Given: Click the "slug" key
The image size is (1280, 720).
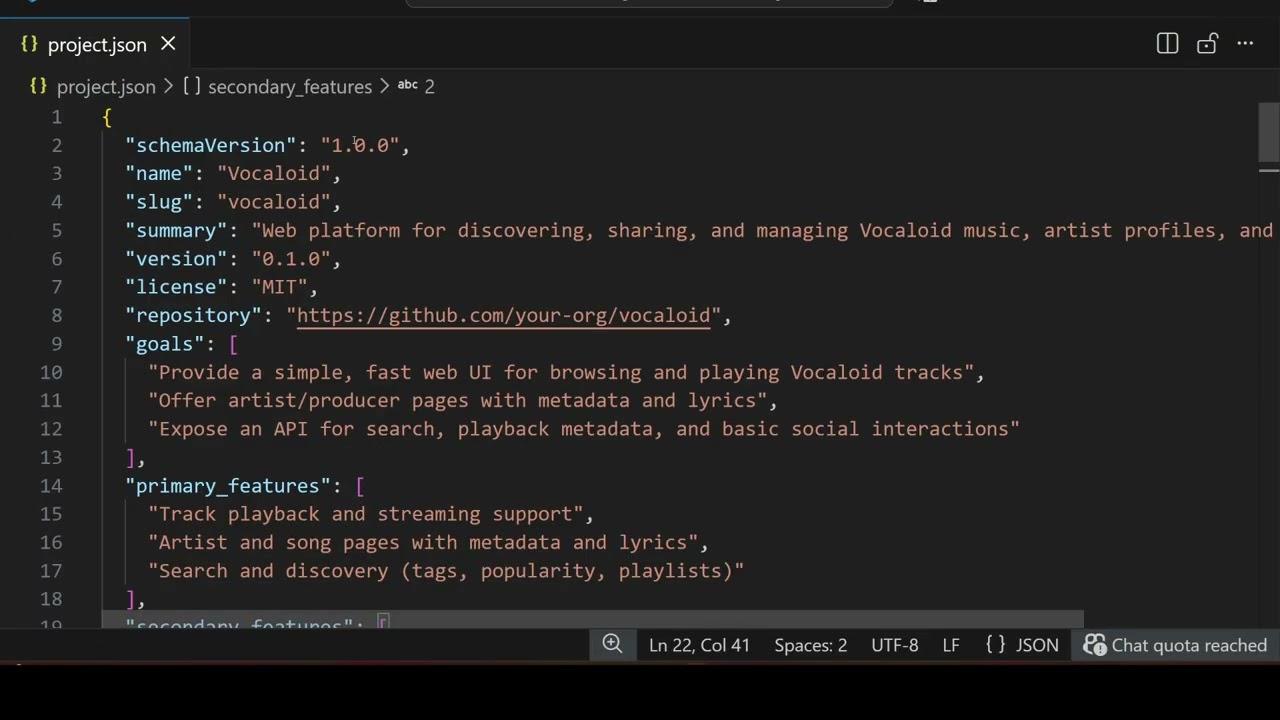Looking at the screenshot, I should (x=159, y=202).
